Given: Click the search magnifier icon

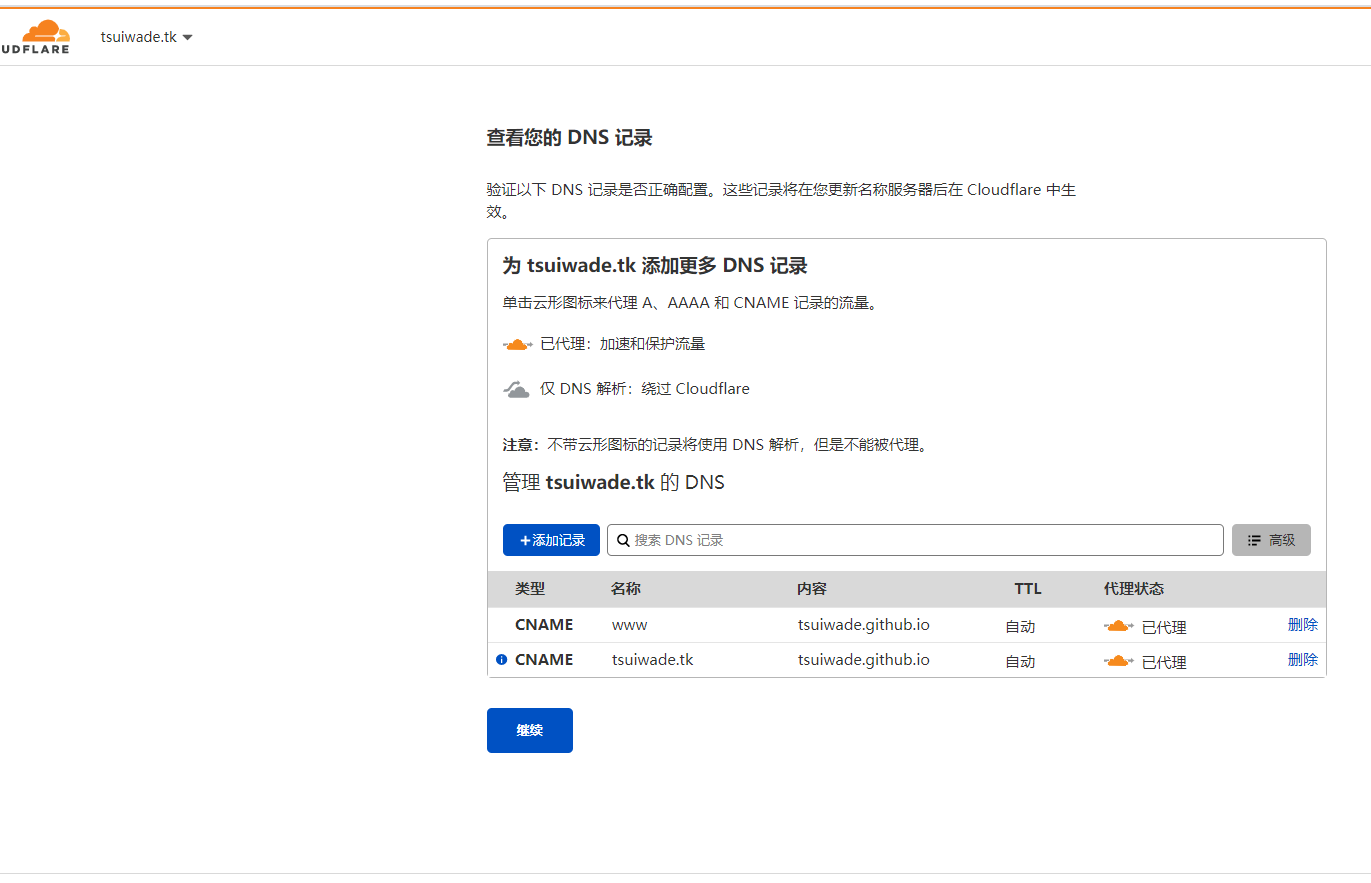Looking at the screenshot, I should pyautogui.click(x=623, y=540).
